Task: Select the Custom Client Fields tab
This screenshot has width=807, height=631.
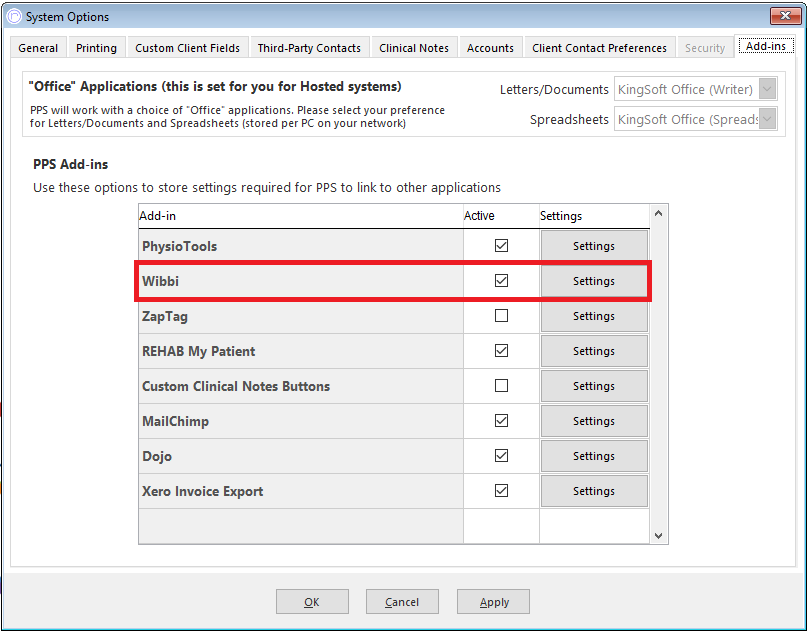Action: click(x=187, y=48)
